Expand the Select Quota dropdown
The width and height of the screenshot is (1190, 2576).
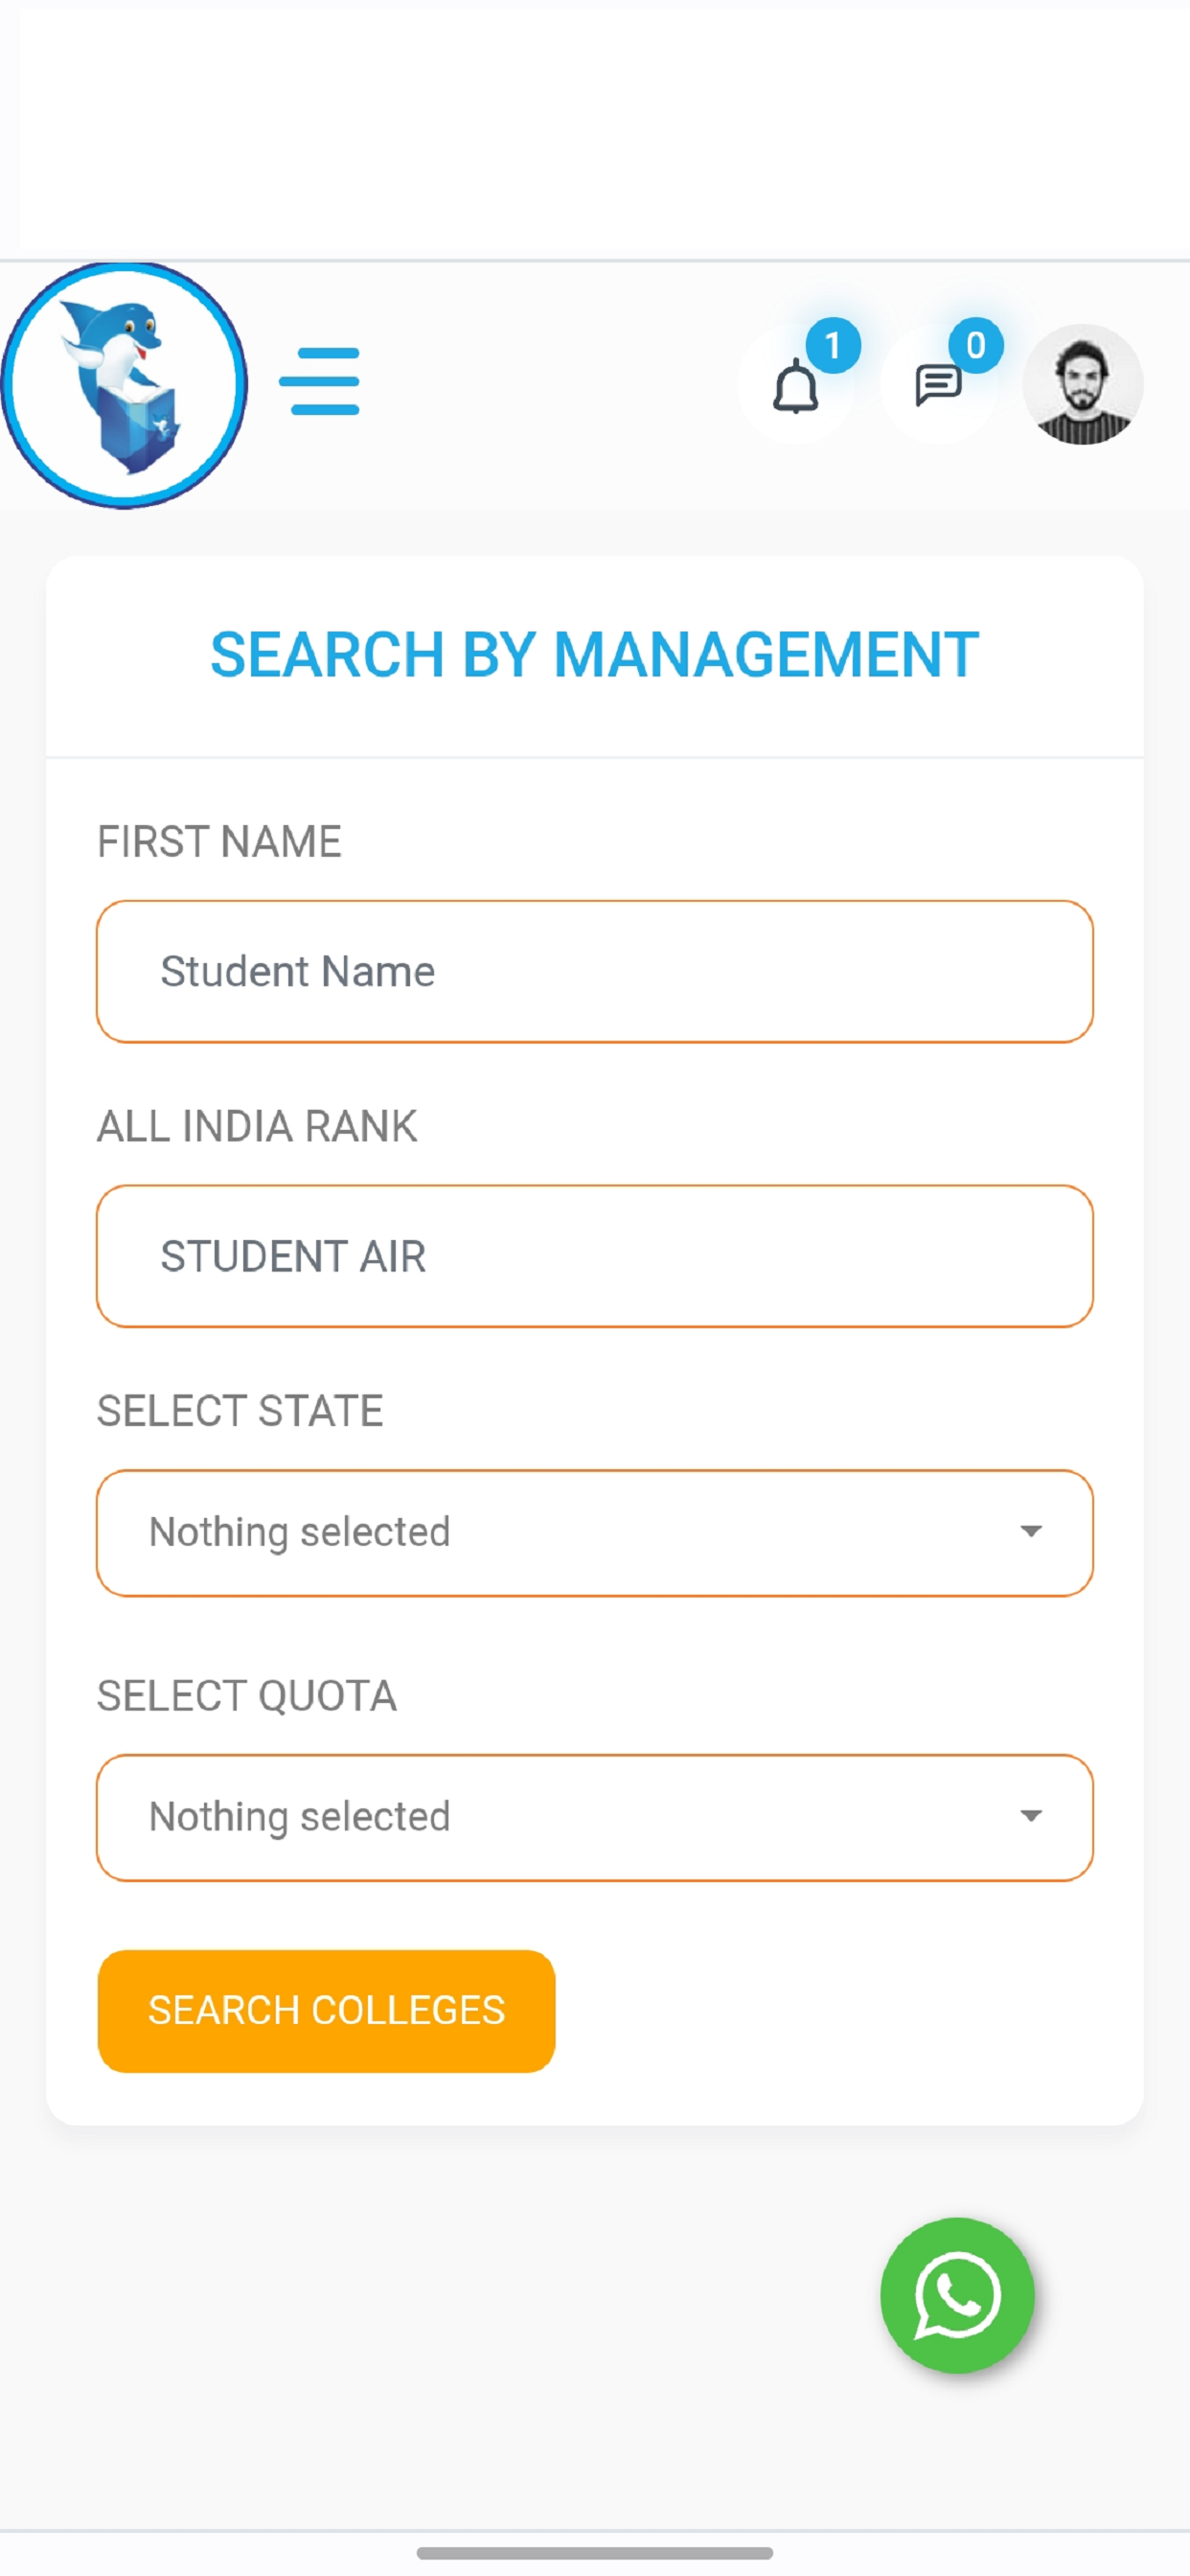pos(595,1817)
